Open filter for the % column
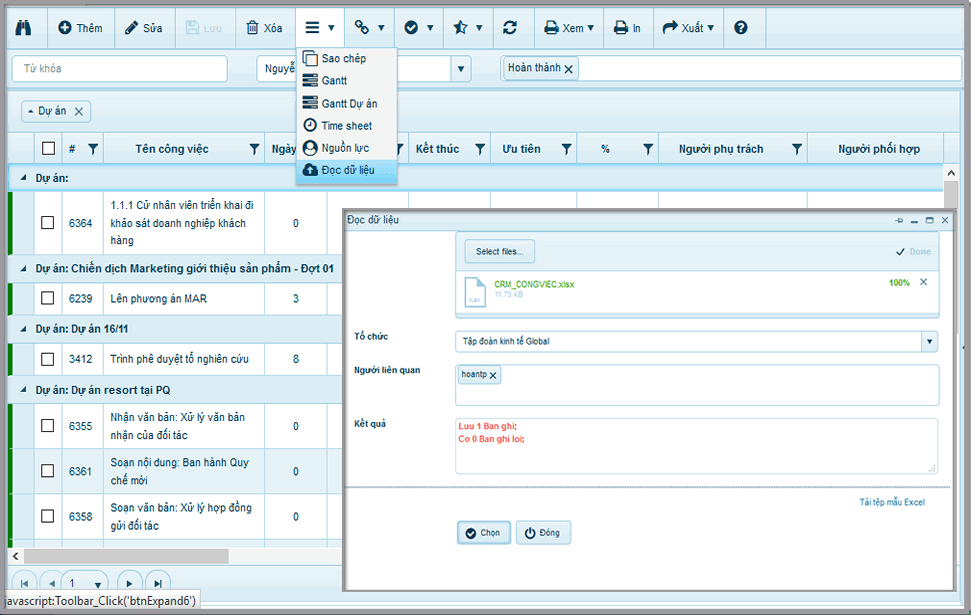The image size is (971, 615). tap(648, 149)
